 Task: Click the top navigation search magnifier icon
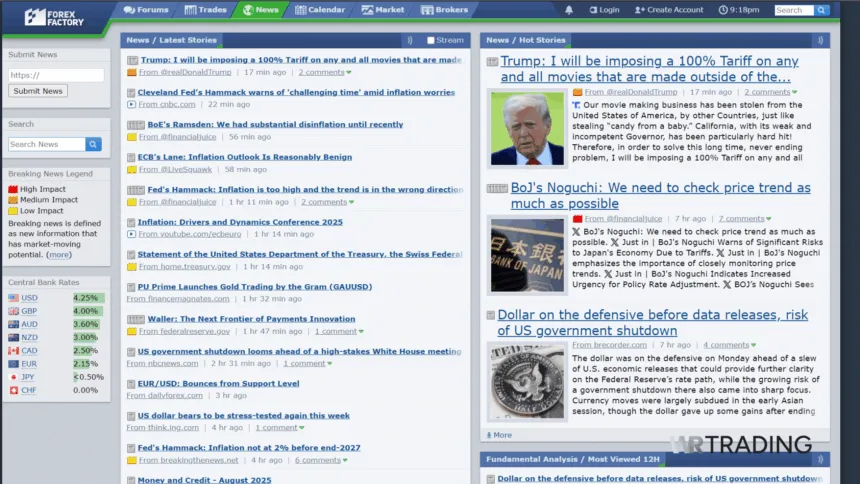coord(822,10)
